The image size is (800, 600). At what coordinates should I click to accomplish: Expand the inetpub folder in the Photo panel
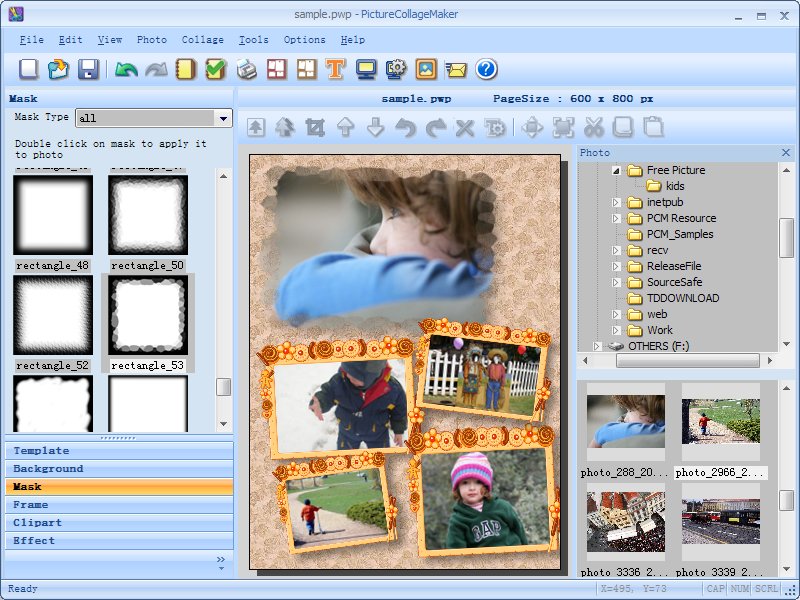tap(617, 202)
